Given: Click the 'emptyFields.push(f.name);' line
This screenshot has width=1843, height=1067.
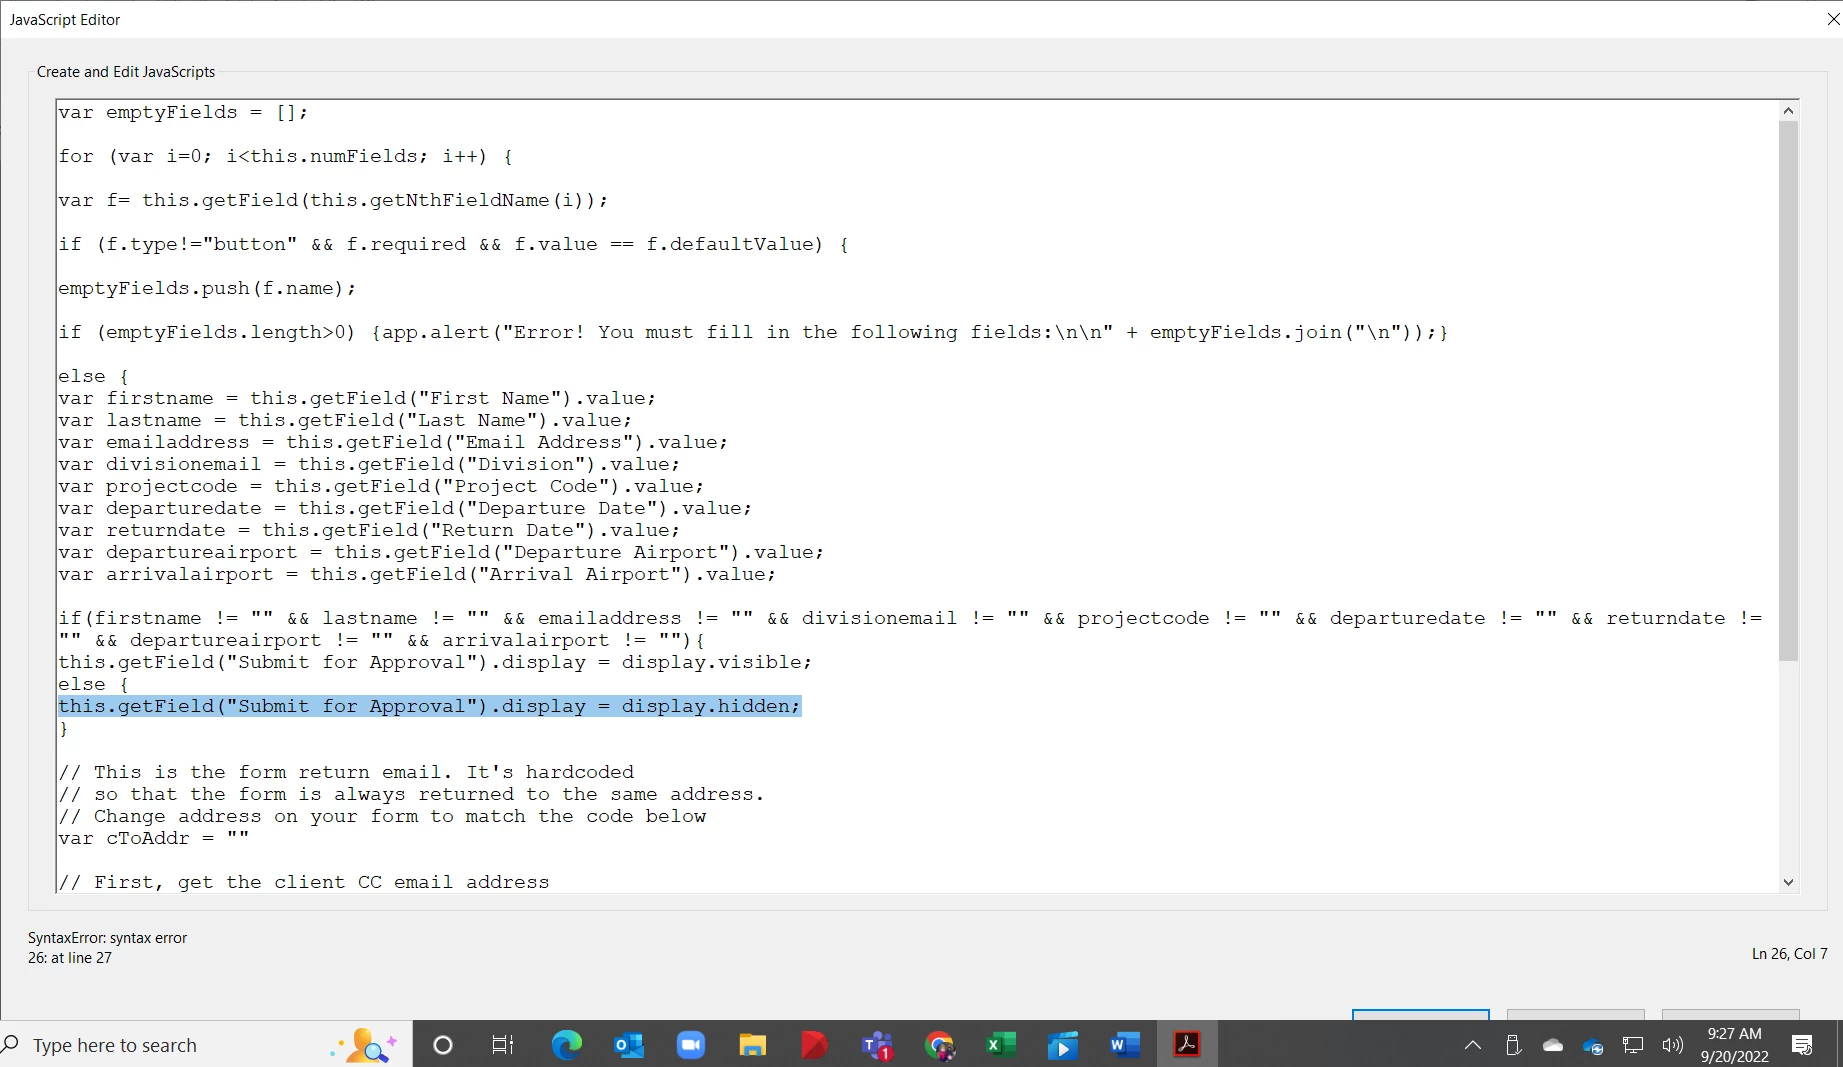Looking at the screenshot, I should point(207,288).
